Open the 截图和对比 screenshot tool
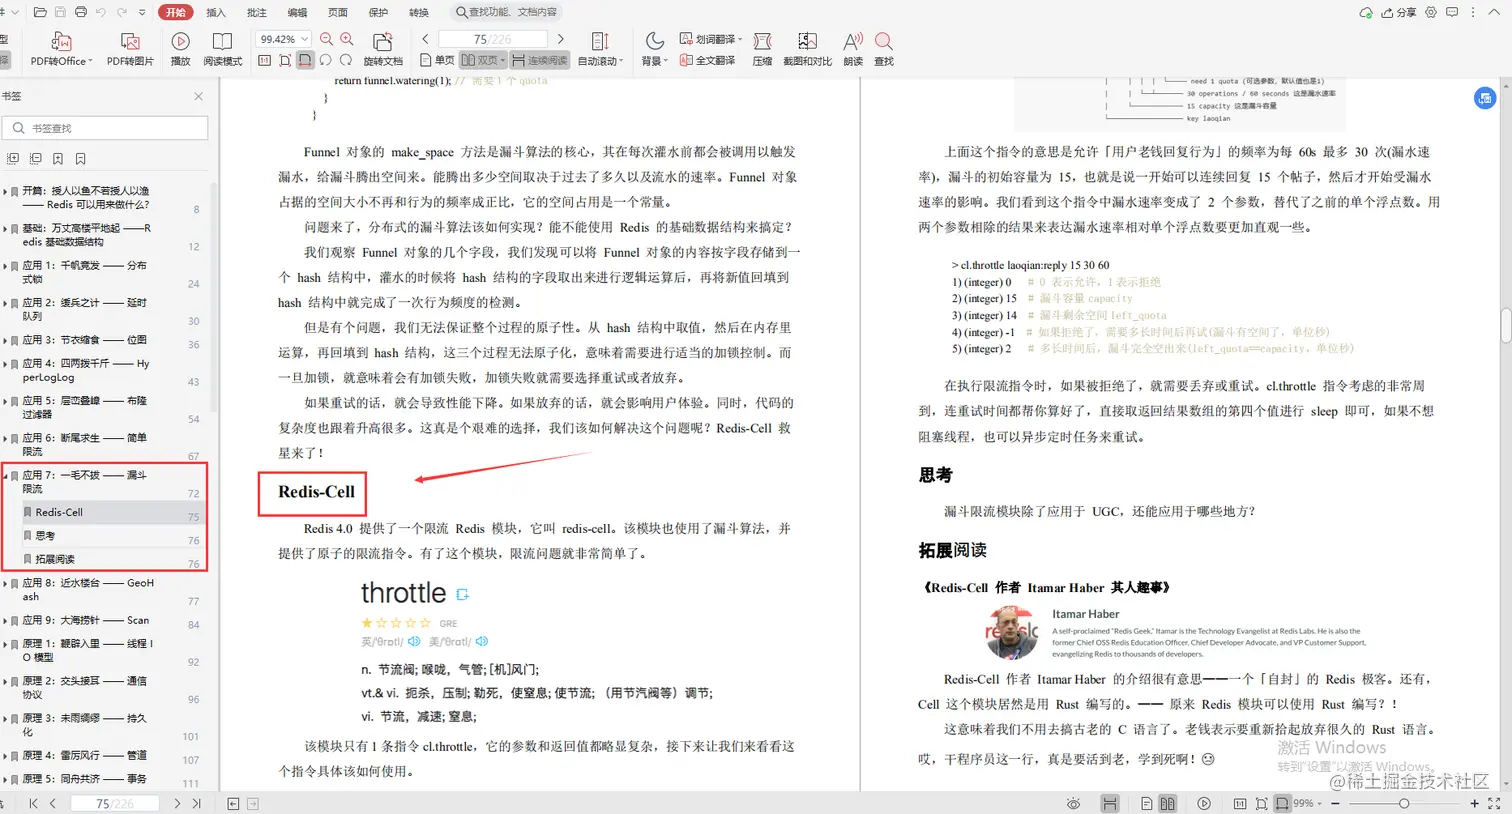The height and width of the screenshot is (814, 1512). [806, 46]
